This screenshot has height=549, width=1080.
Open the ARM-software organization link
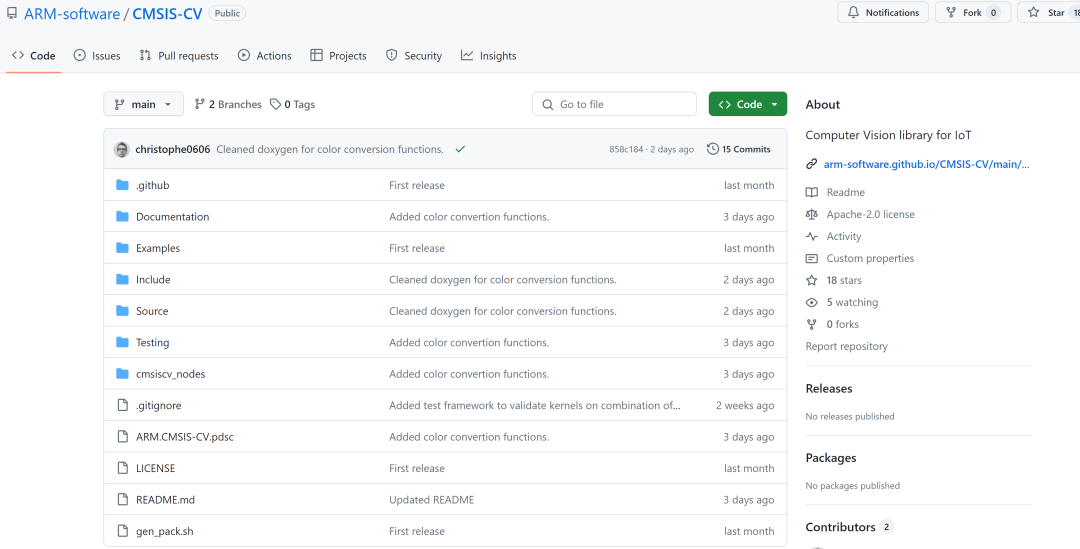pyautogui.click(x=72, y=13)
